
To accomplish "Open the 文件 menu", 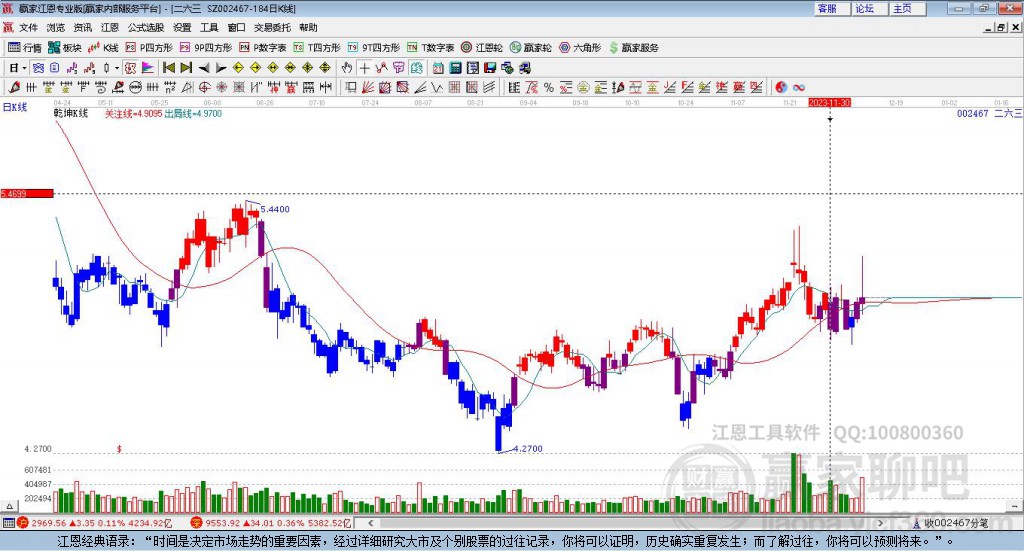I will coord(28,27).
